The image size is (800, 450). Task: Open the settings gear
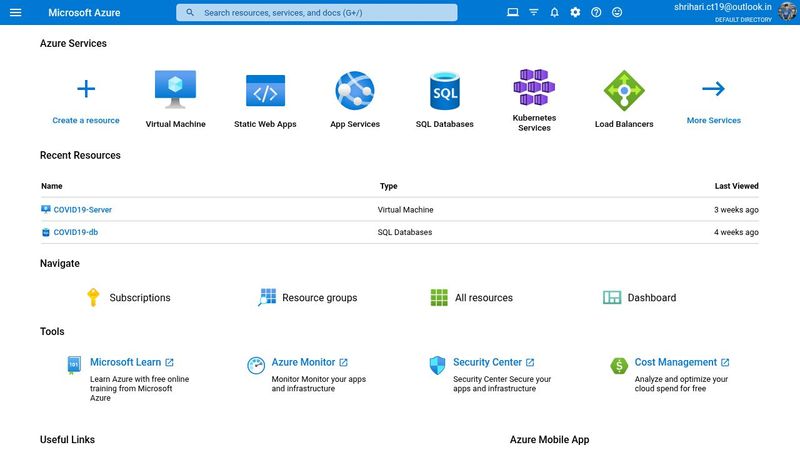[575, 12]
